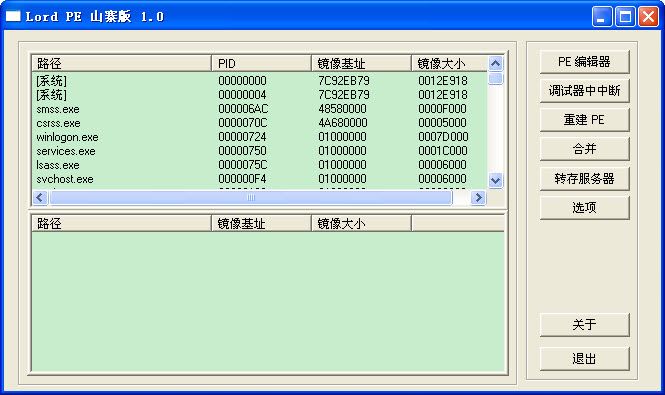Image resolution: width=665 pixels, height=395 pixels.
Task: Click image base value 4A680000
Action: click(343, 123)
